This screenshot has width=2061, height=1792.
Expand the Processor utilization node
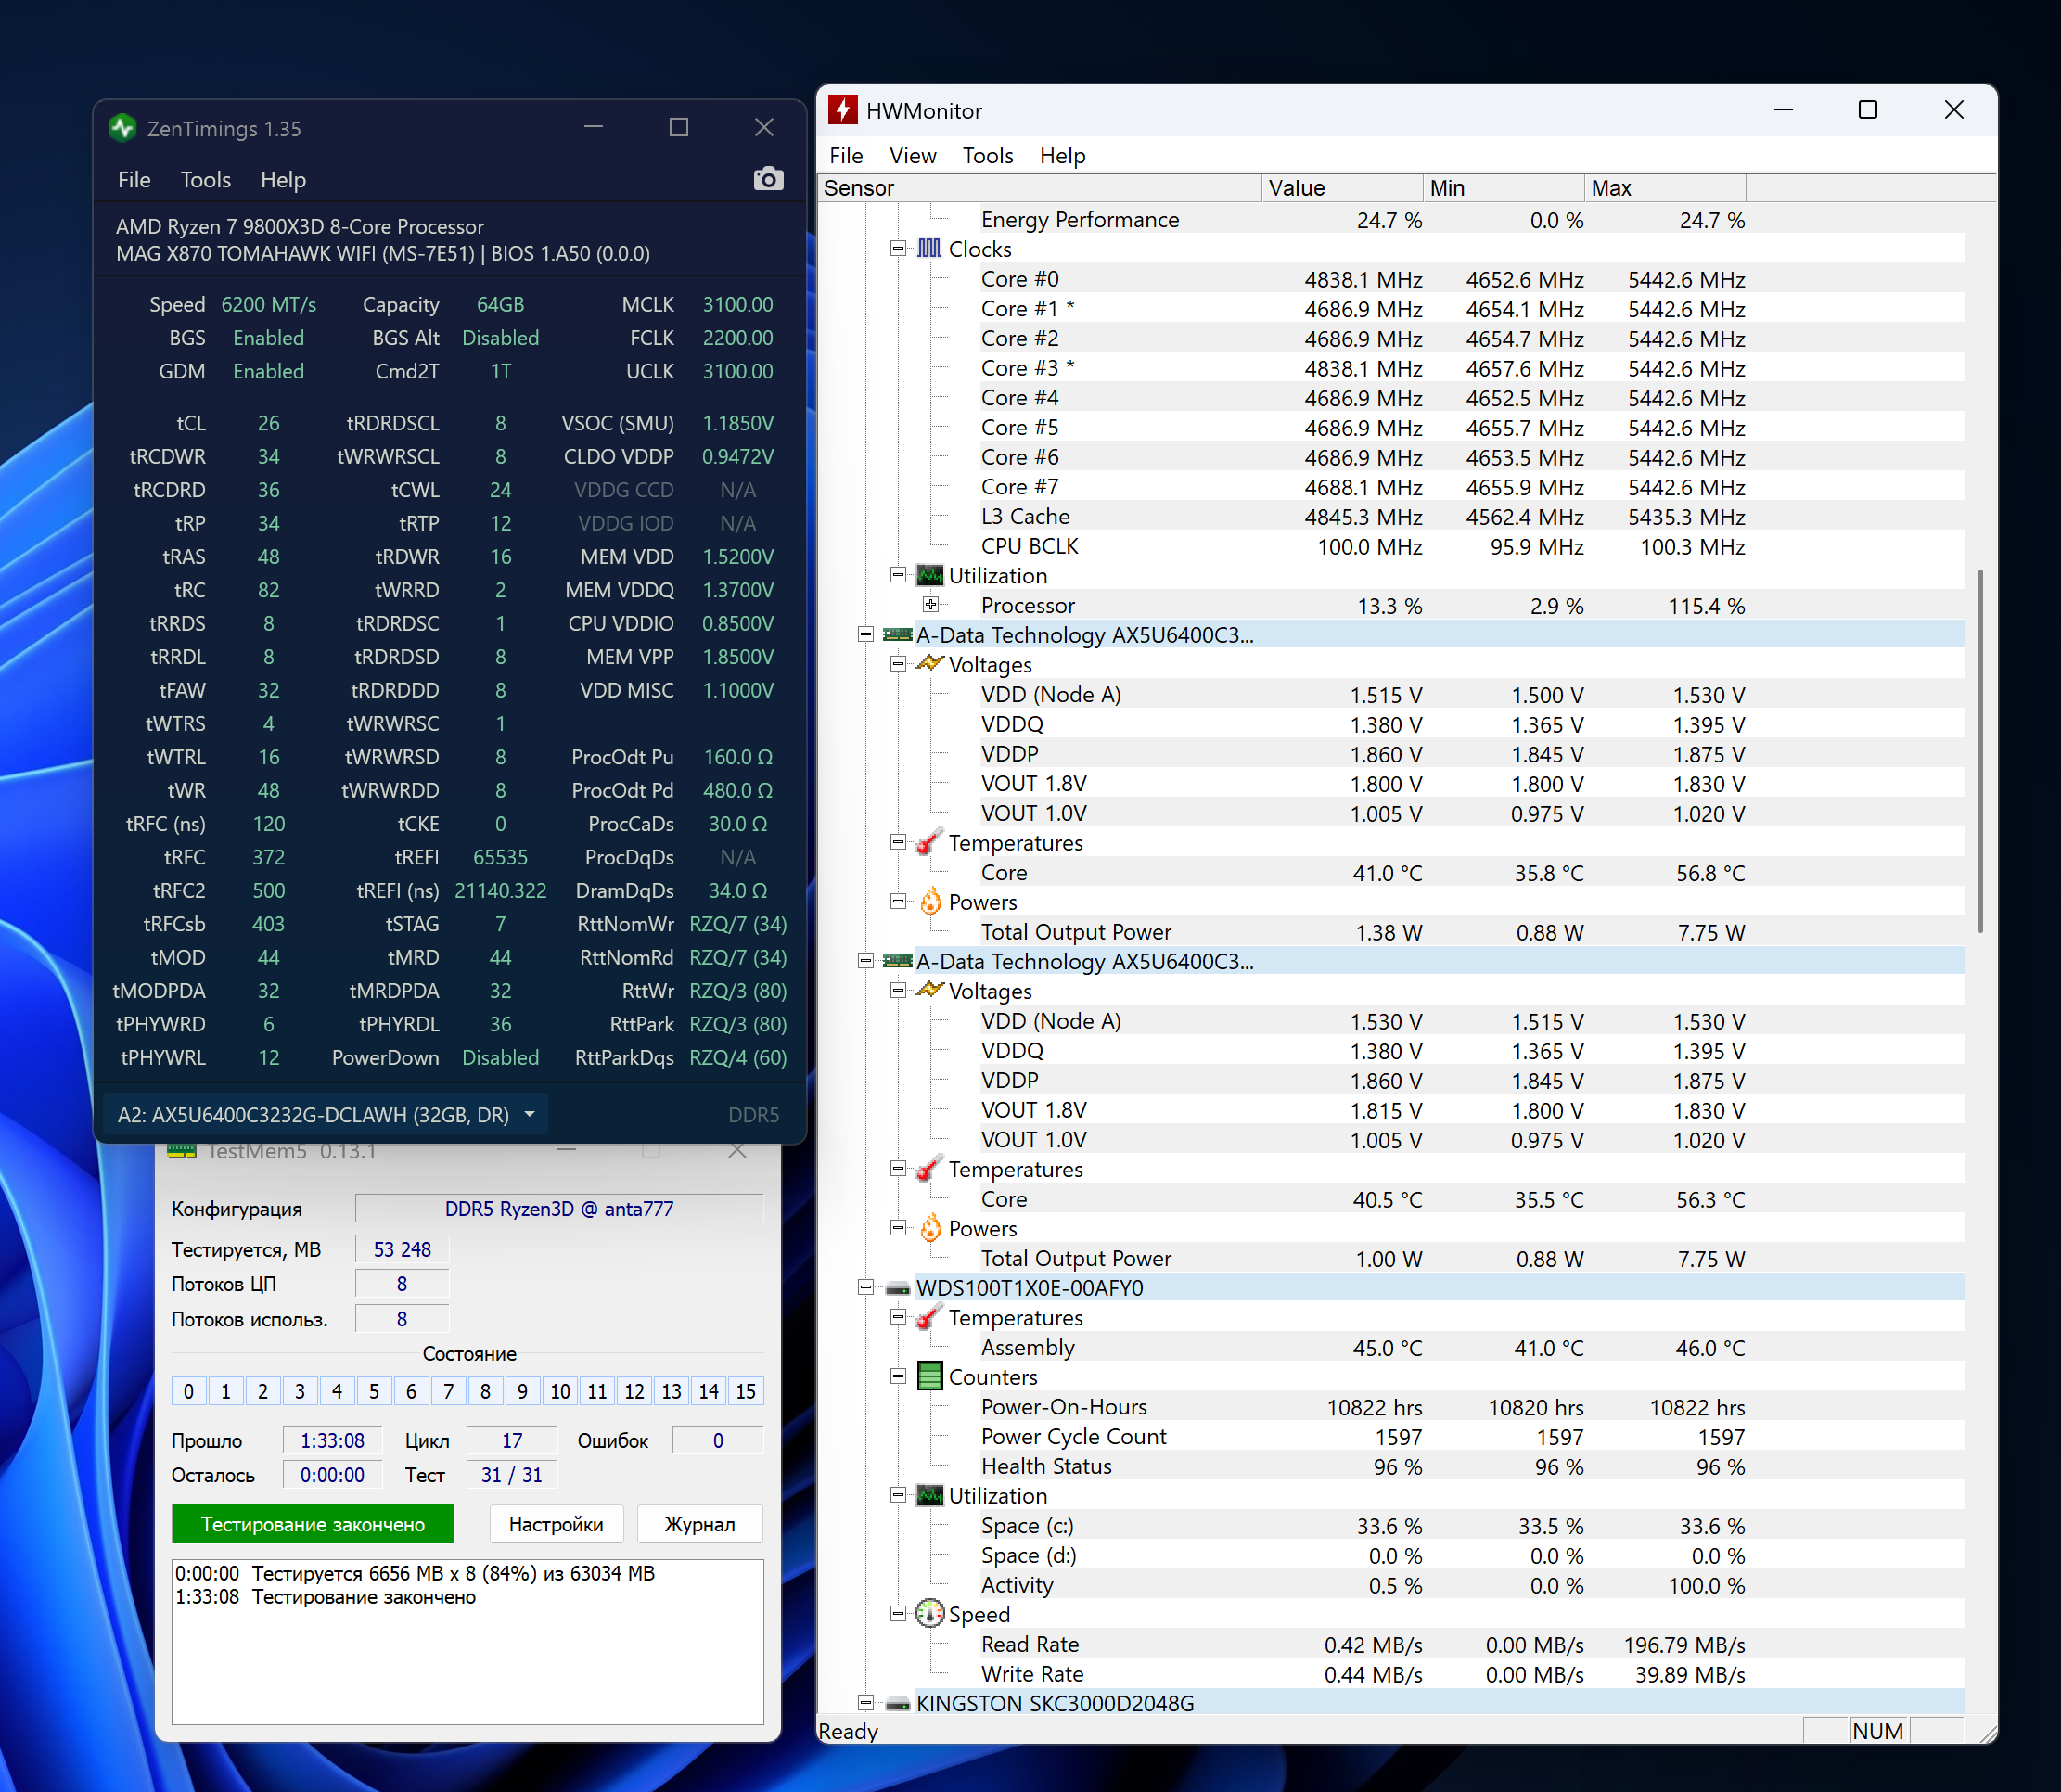pos(930,605)
